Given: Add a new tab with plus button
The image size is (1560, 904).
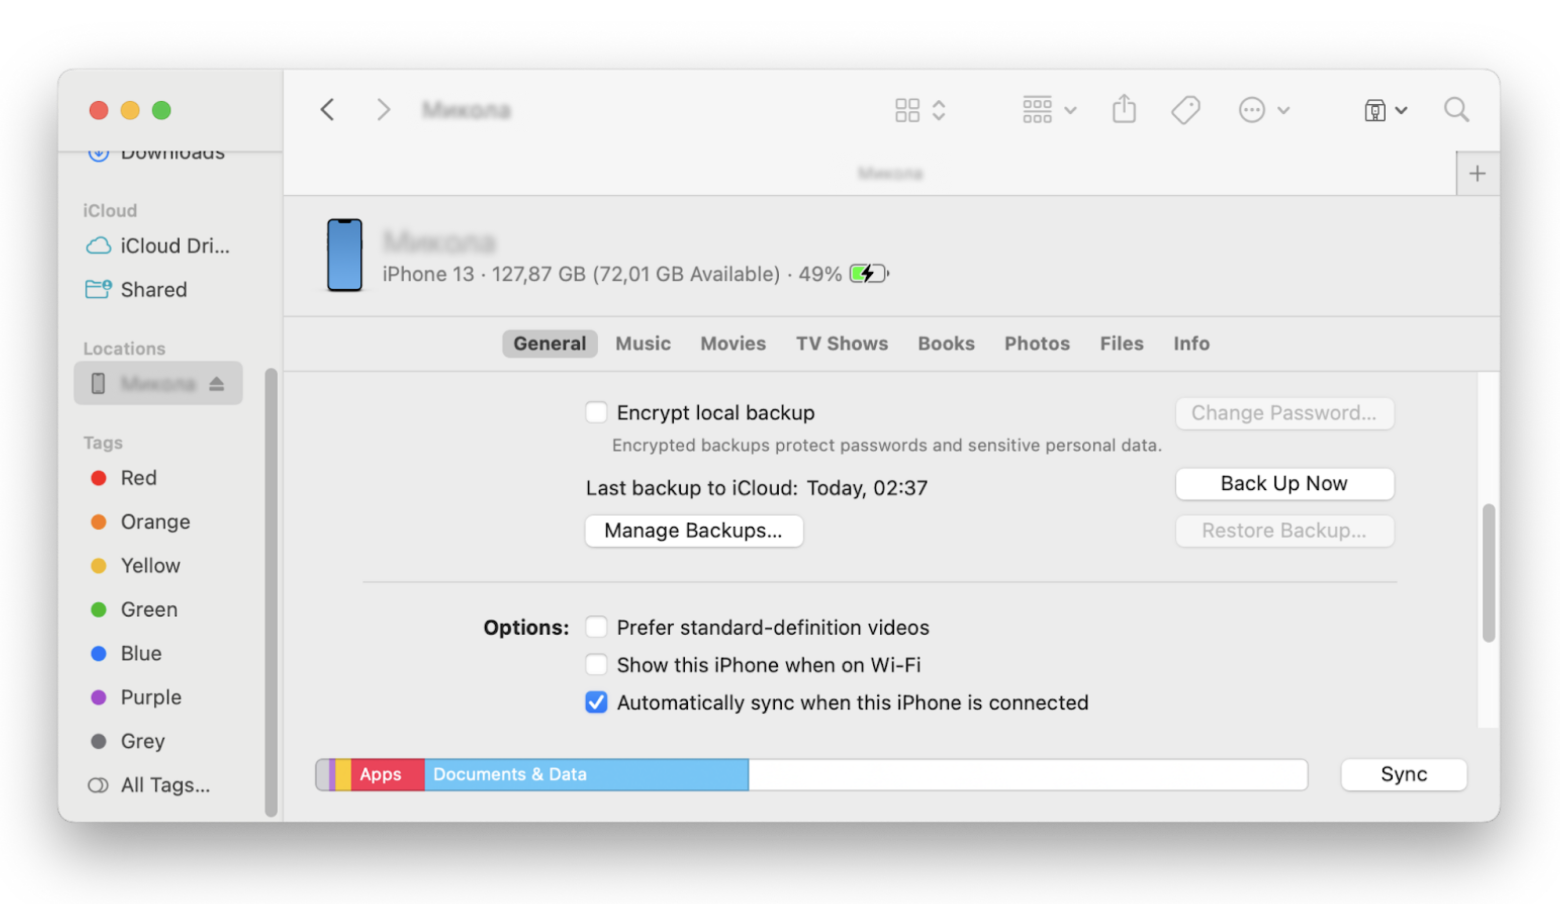Looking at the screenshot, I should click(x=1477, y=173).
